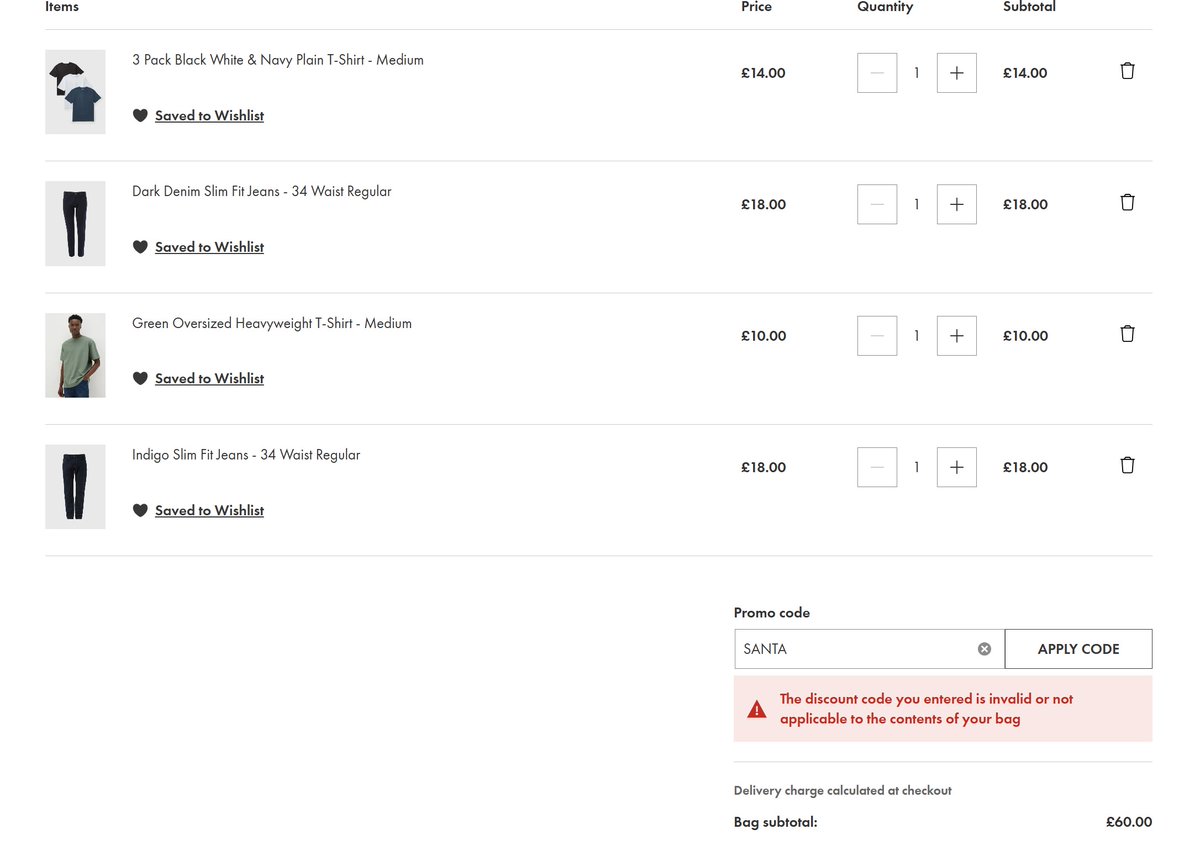Open the 3 Pack T-Shirt product thumbnail
This screenshot has height=845, width=1200.
coord(75,92)
